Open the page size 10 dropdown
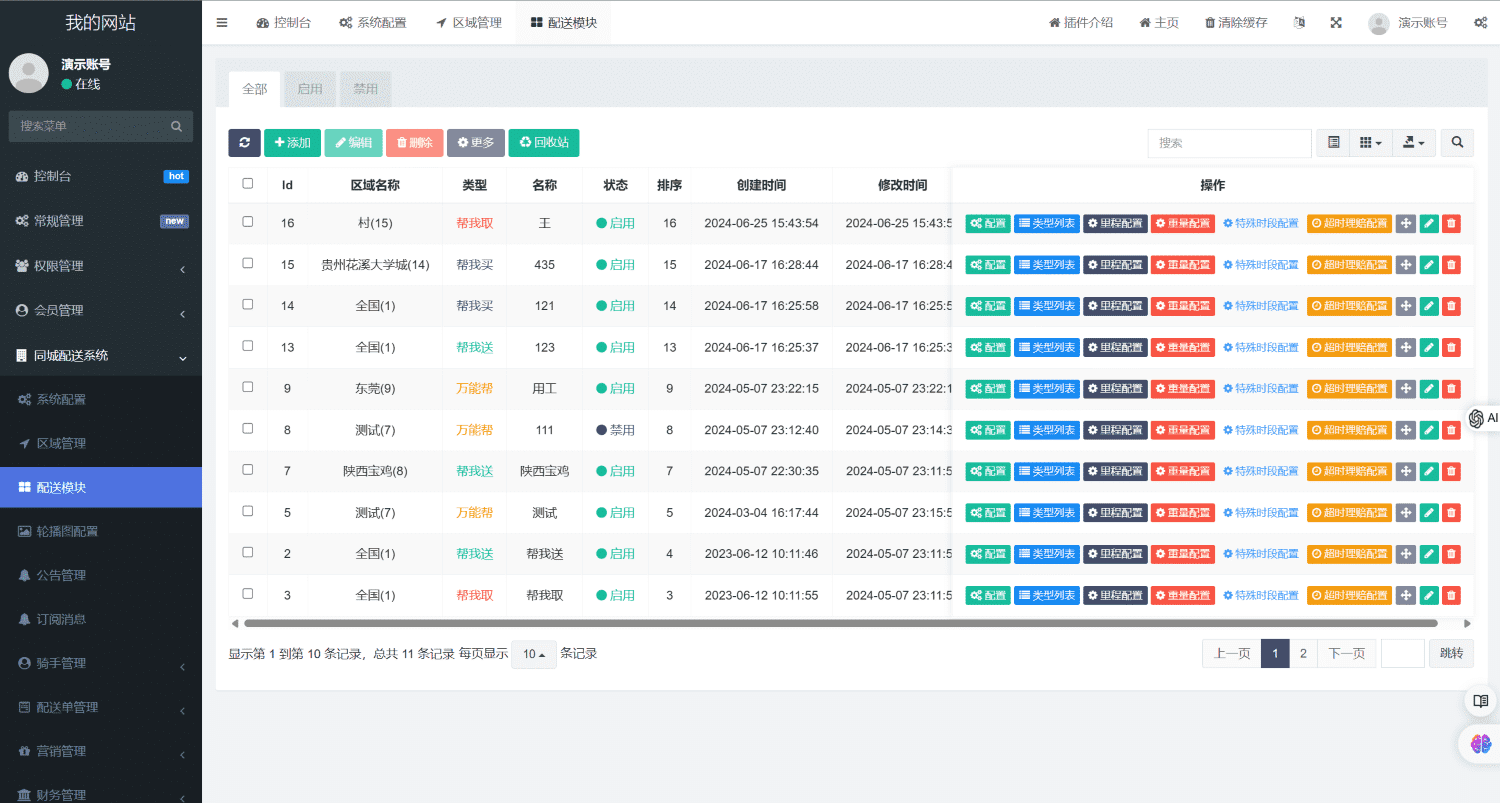This screenshot has width=1500, height=803. [534, 654]
